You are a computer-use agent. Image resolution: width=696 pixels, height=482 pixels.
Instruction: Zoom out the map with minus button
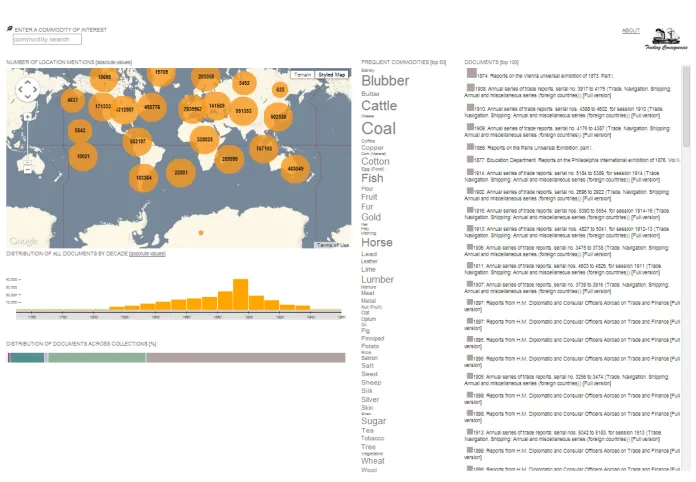[28, 170]
